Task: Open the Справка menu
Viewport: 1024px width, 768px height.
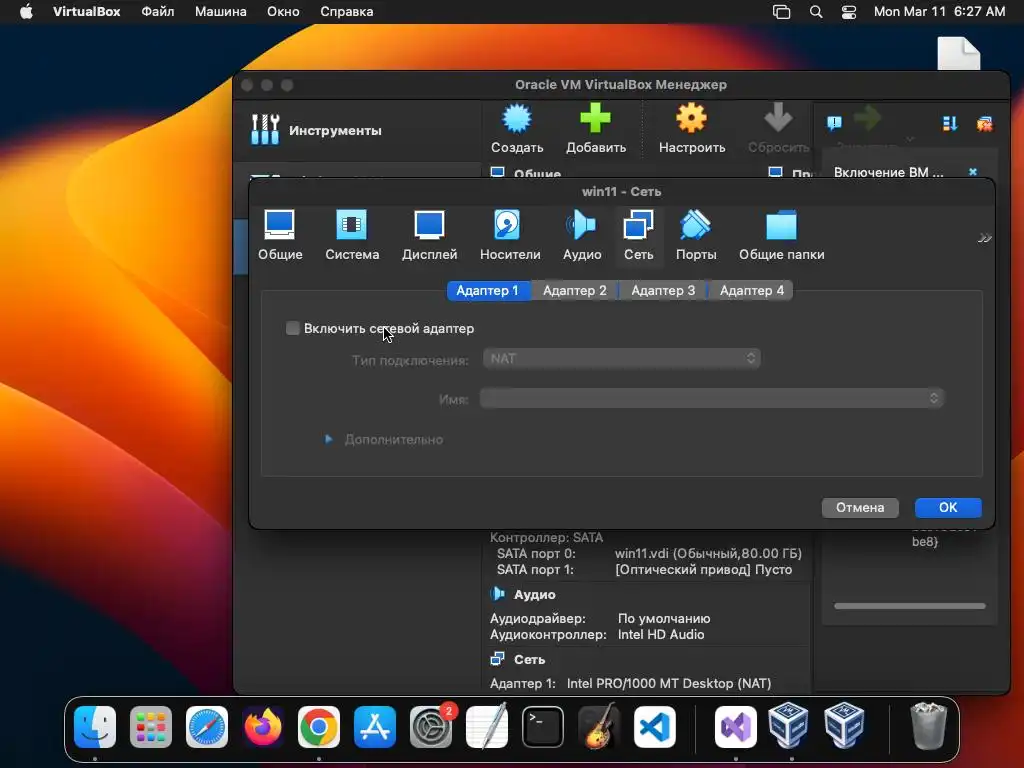Action: (347, 12)
